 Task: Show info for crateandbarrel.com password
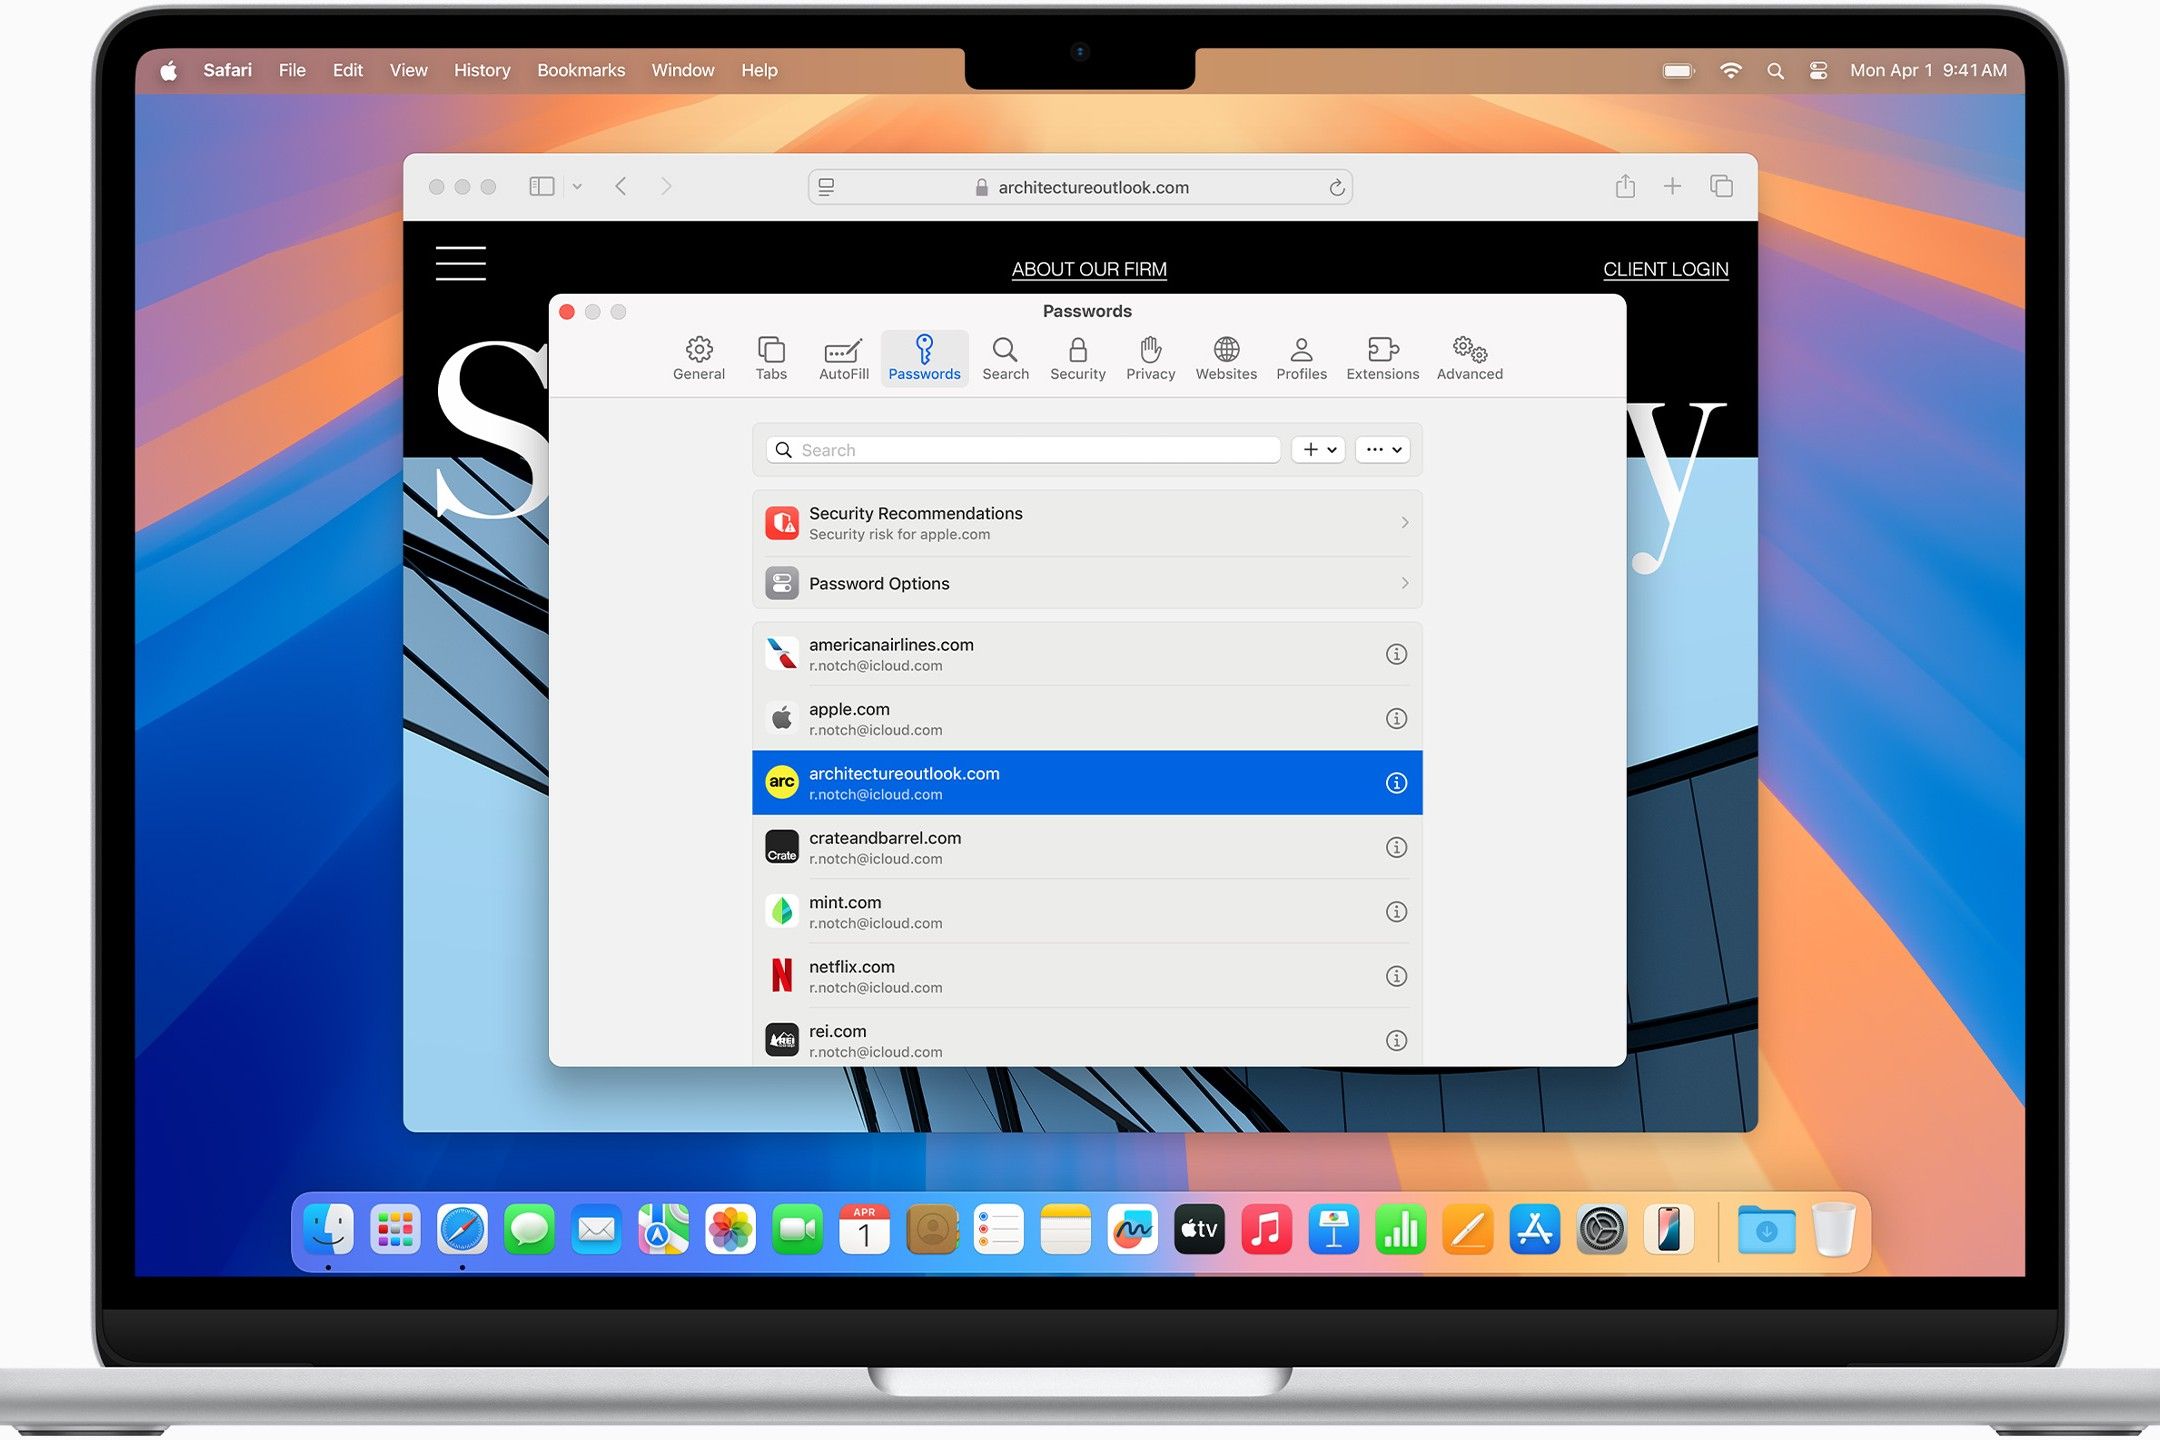pyautogui.click(x=1396, y=847)
